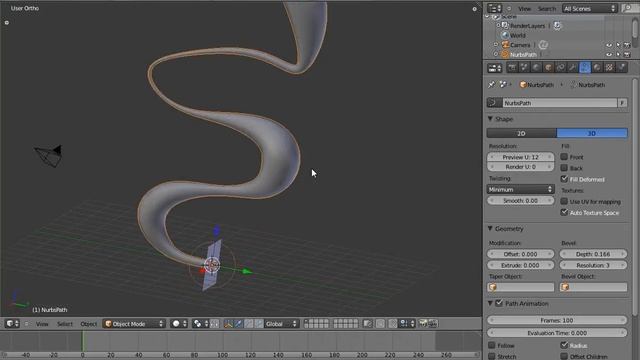The width and height of the screenshot is (640, 360).
Task: Open the viewport shading dropdown
Action: click(179, 324)
